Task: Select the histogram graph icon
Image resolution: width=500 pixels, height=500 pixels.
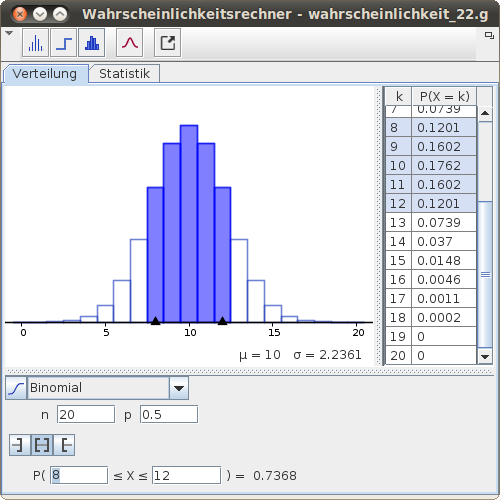Action: 92,43
